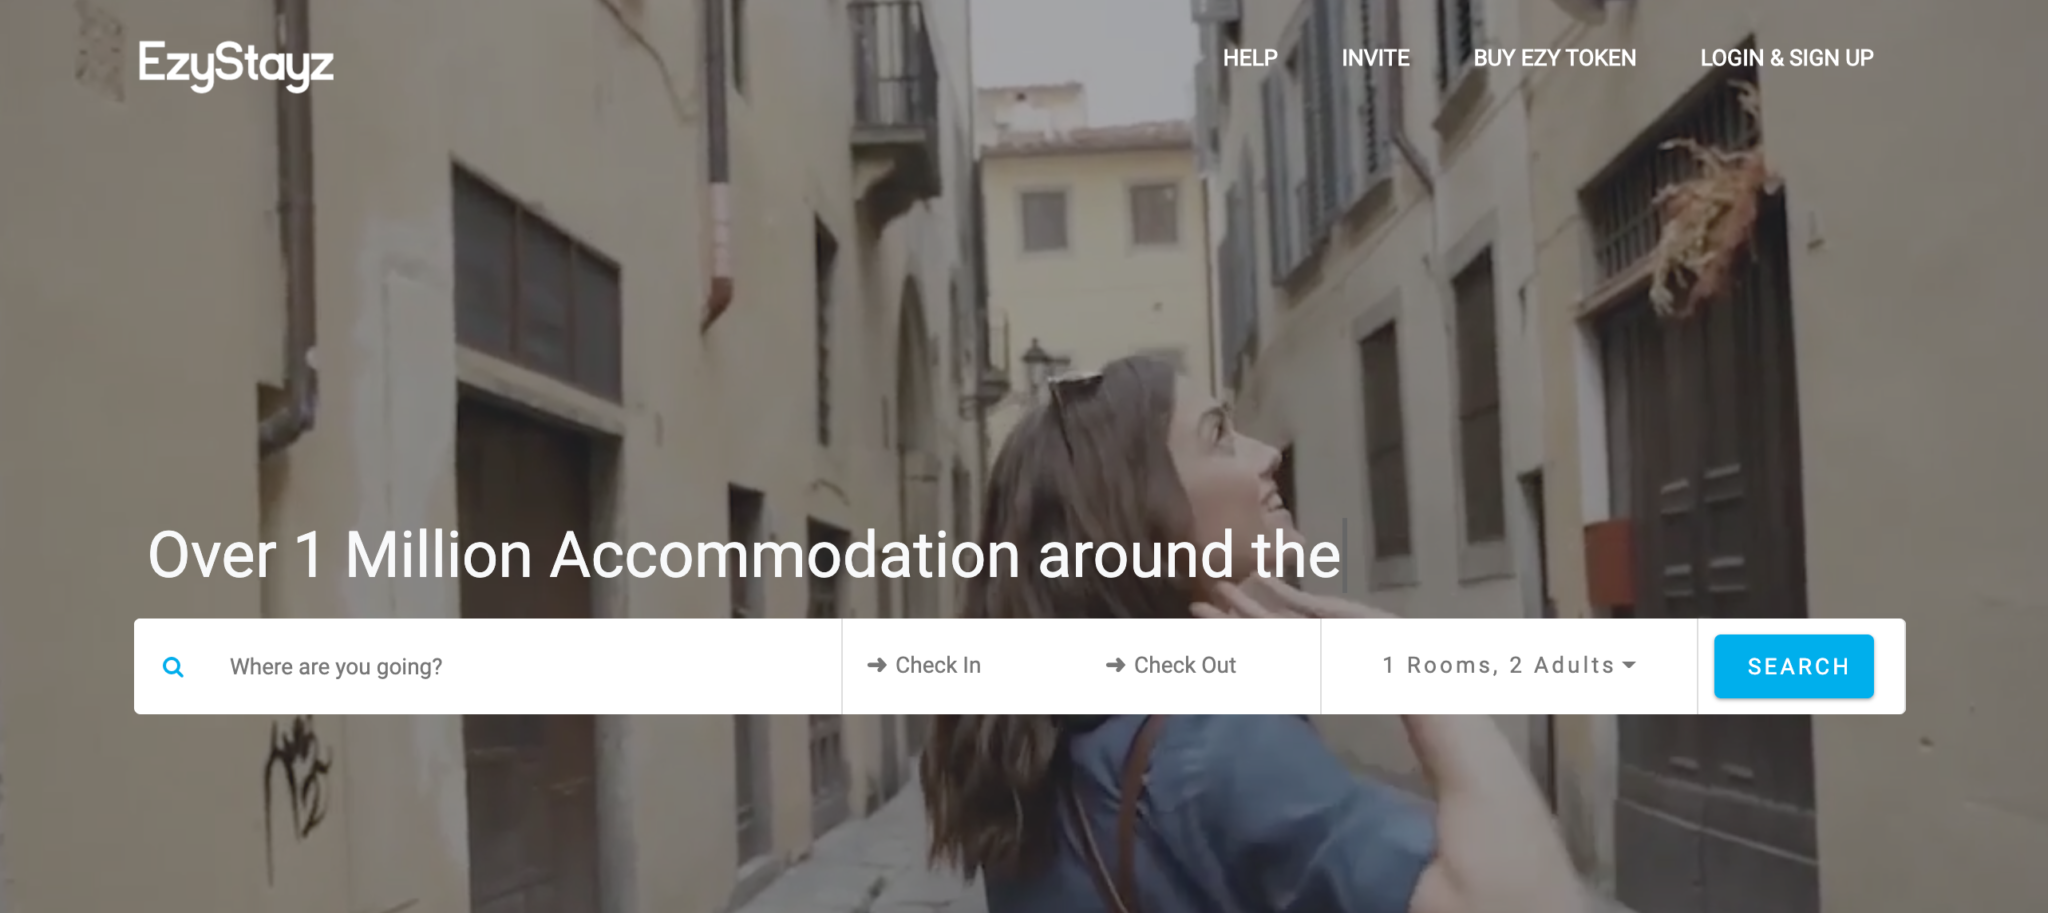Image resolution: width=2048 pixels, height=913 pixels.
Task: Click the 'Check In' label text
Action: point(938,665)
